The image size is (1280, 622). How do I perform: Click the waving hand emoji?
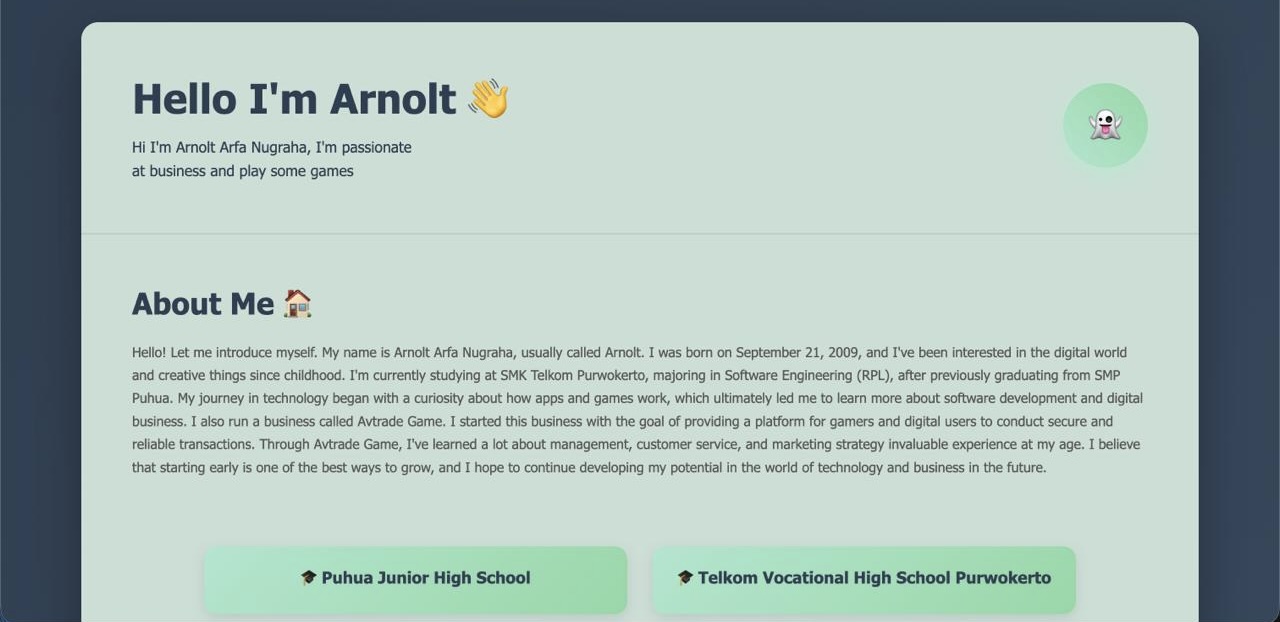[488, 99]
